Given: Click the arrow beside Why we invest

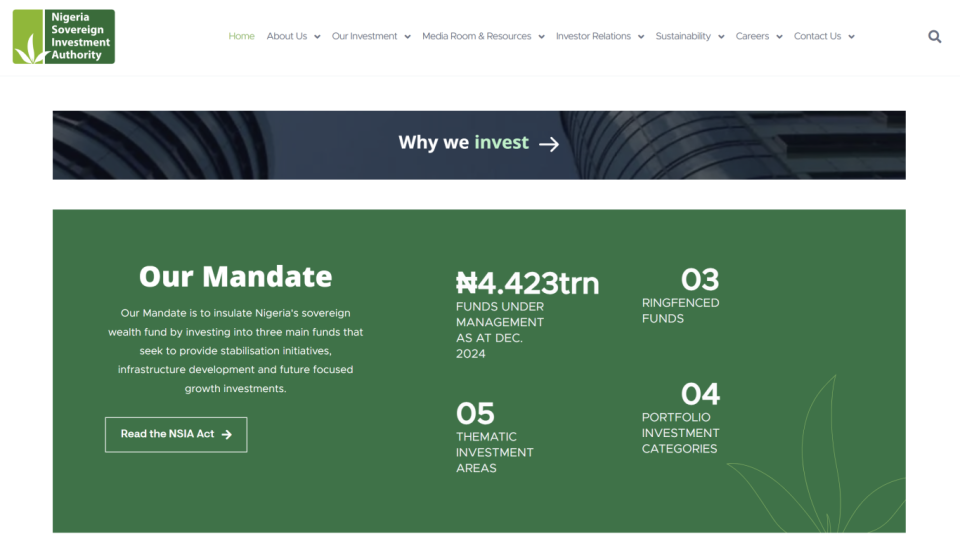Looking at the screenshot, I should click(549, 144).
